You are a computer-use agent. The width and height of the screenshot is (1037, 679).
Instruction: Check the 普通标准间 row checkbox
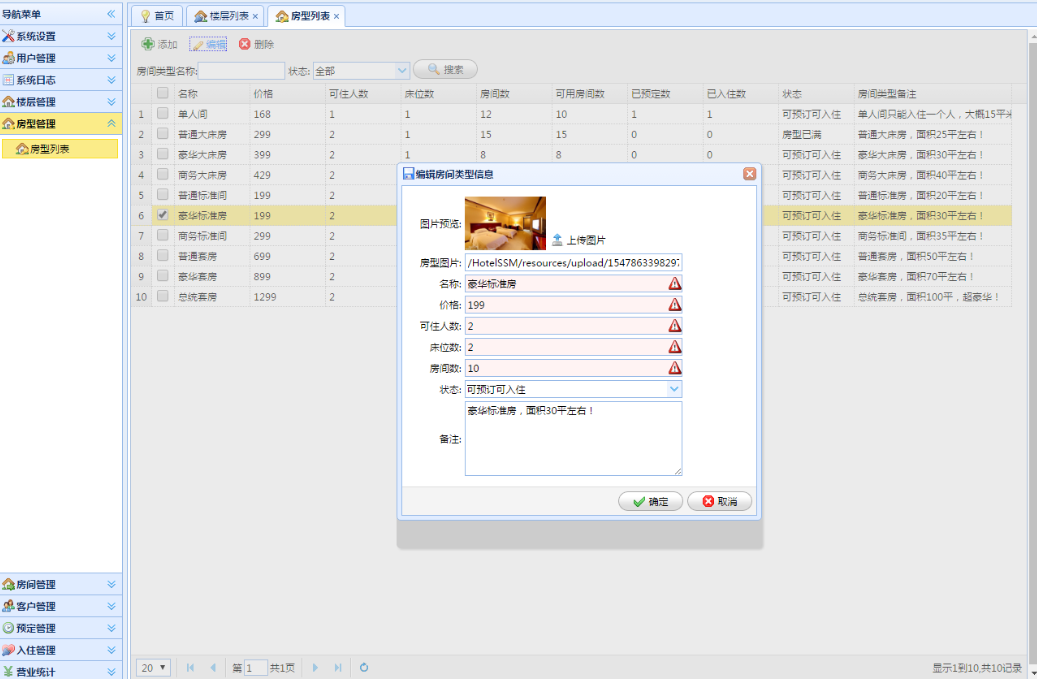(x=162, y=194)
